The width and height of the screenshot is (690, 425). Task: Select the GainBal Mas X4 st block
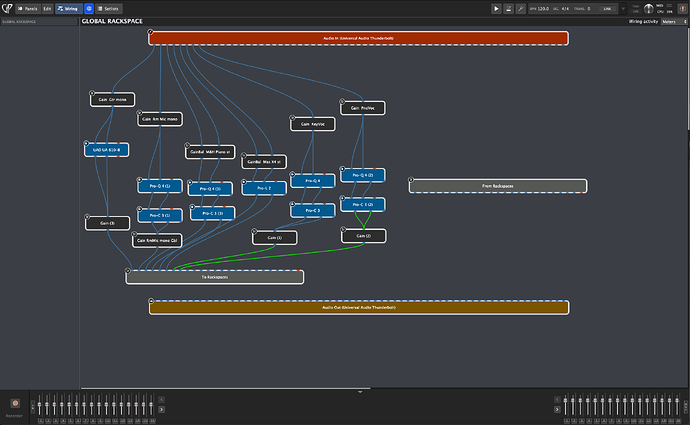264,162
